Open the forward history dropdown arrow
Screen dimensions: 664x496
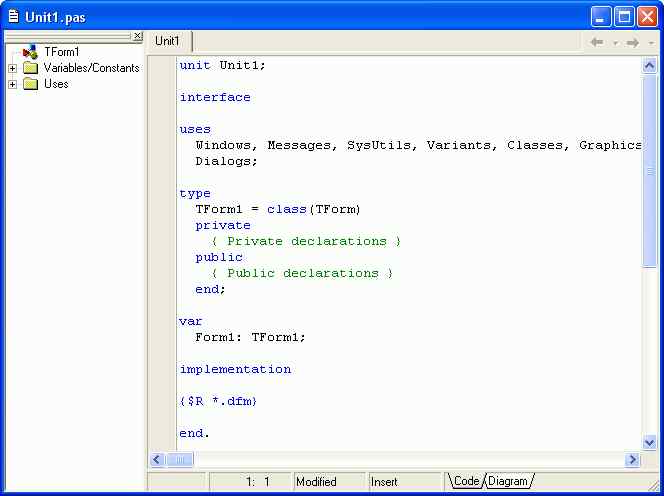click(651, 43)
